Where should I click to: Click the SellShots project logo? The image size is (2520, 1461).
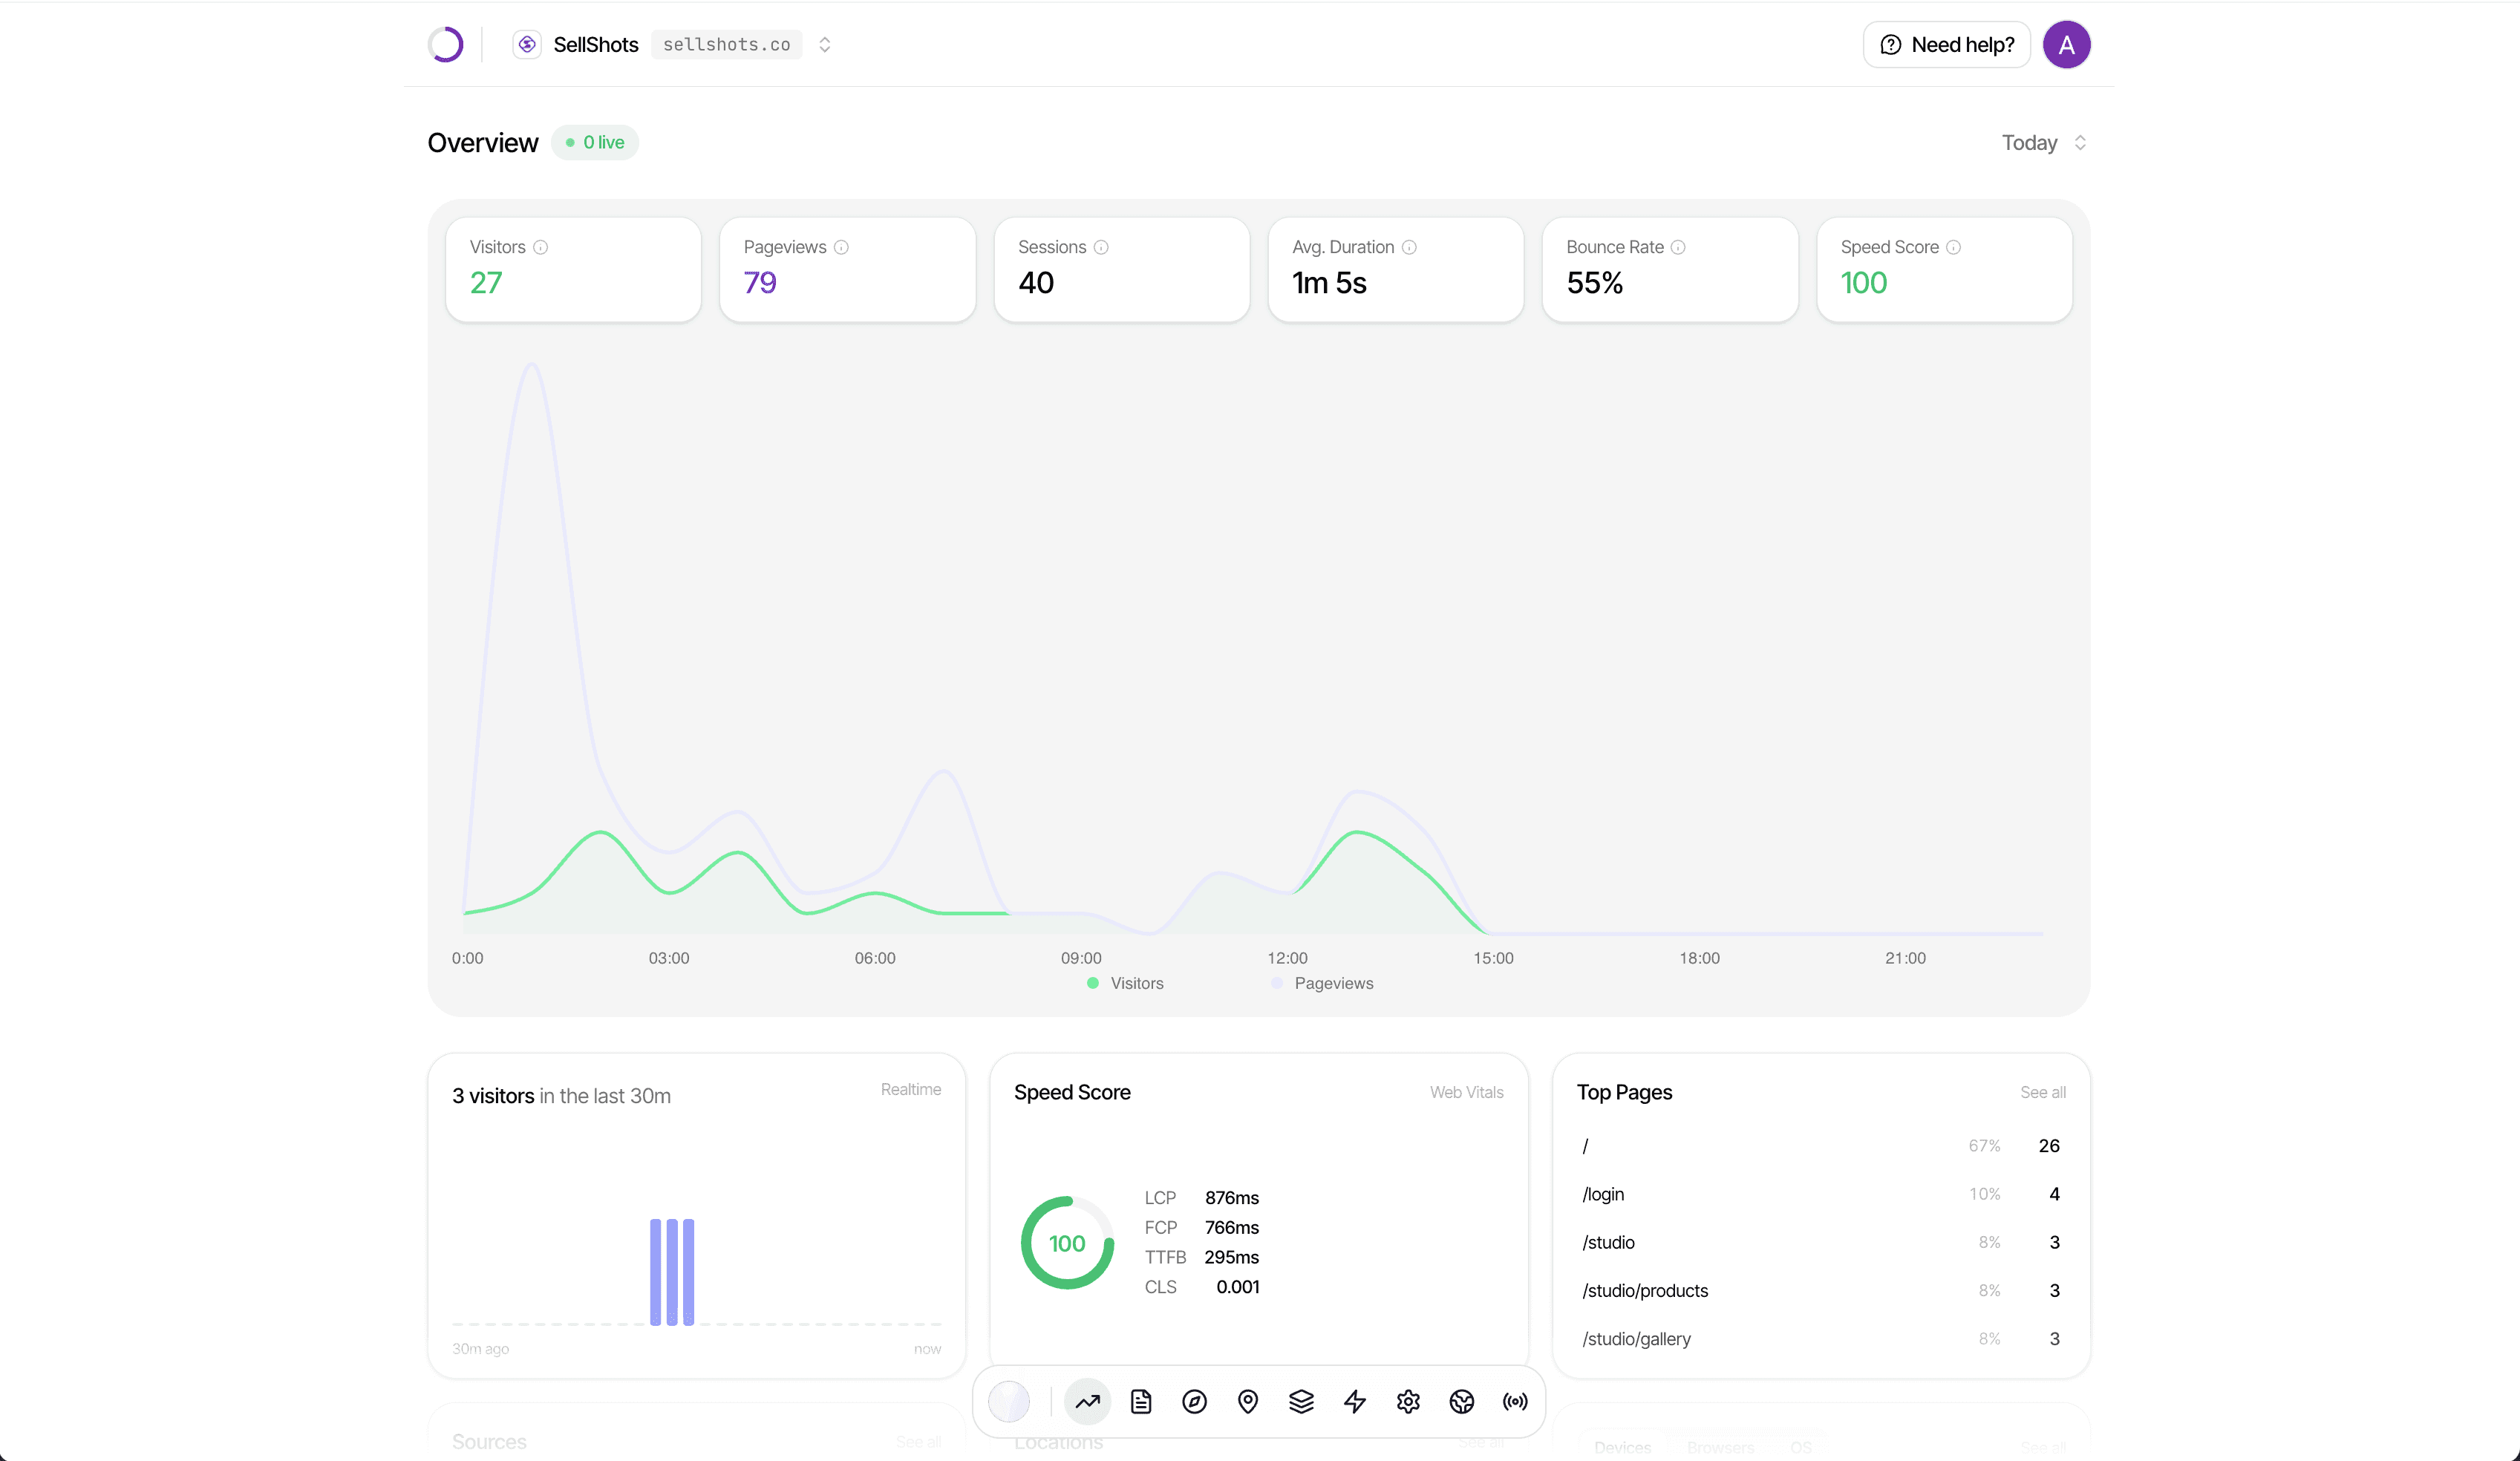pos(528,44)
